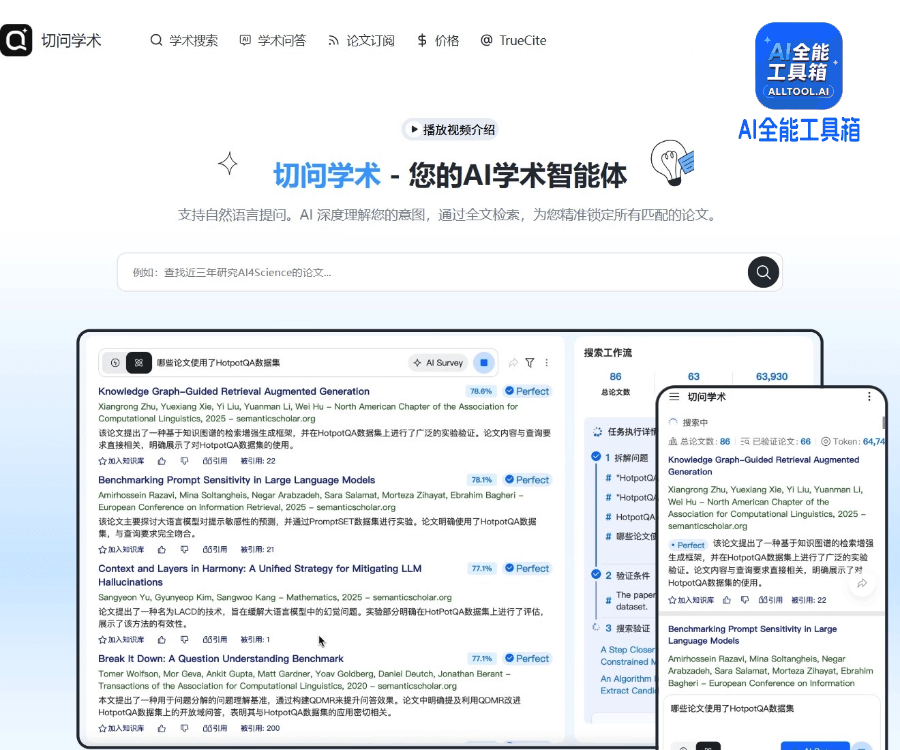Thumbs-up the paper with 被引用: 1
Screen dimensions: 900x750
(162, 639)
